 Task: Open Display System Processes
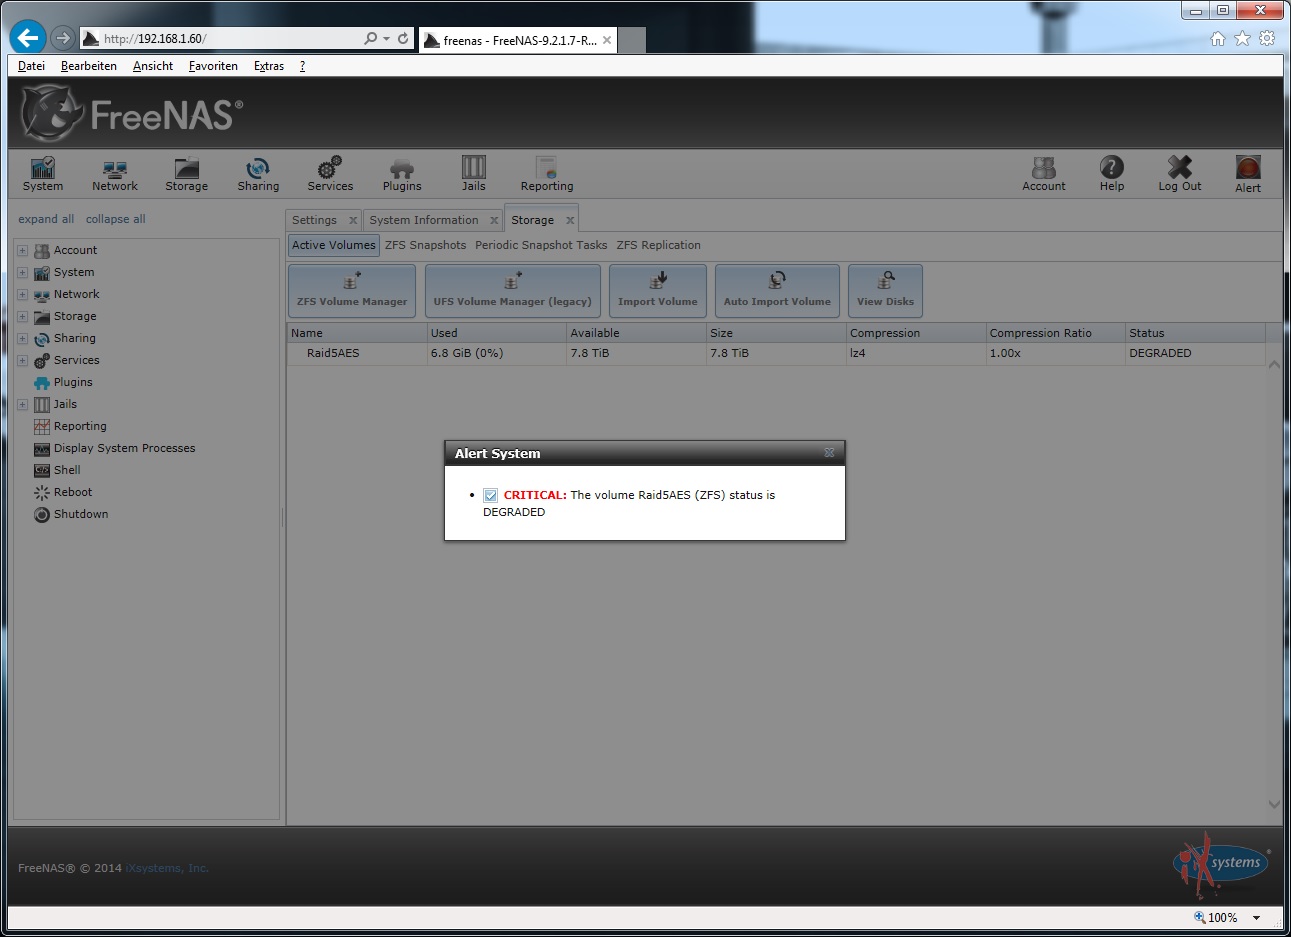124,448
